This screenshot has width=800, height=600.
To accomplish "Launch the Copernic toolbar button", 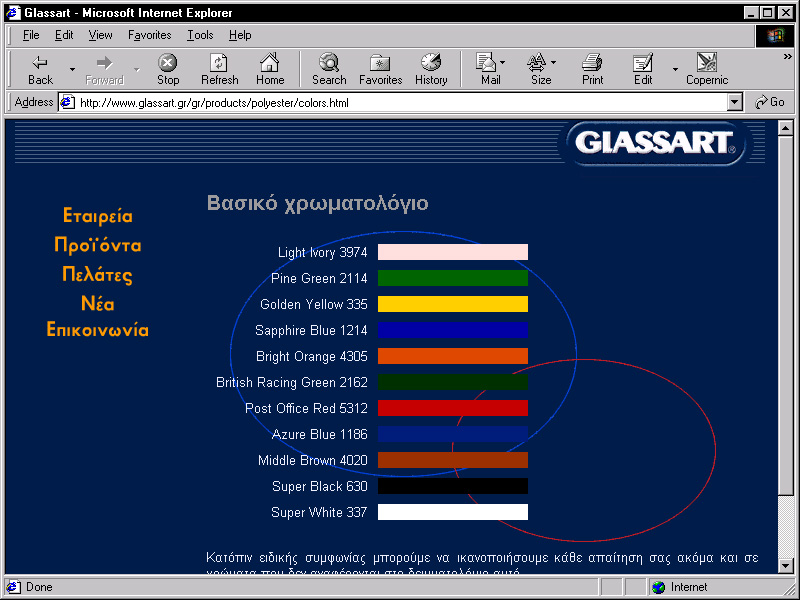I will click(707, 69).
